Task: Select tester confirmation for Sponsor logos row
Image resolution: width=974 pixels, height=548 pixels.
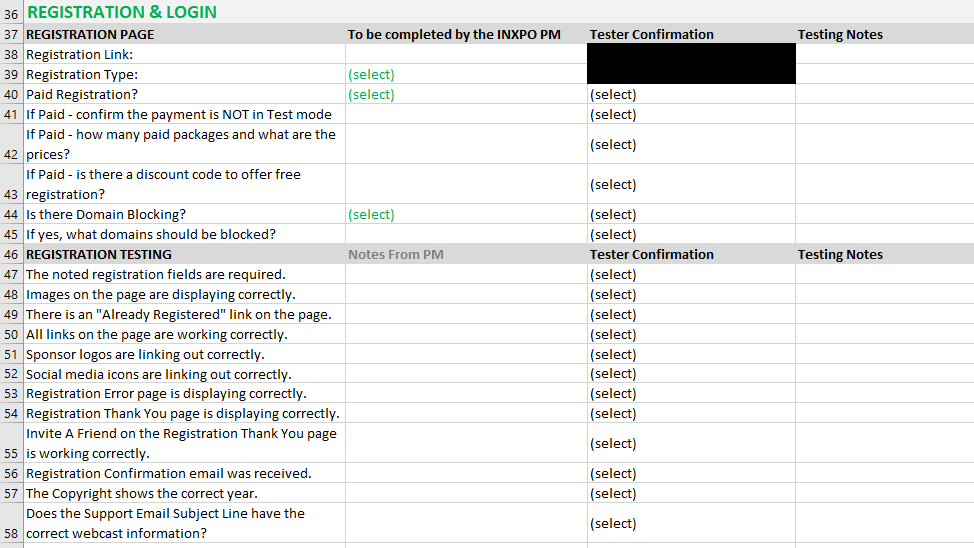Action: (x=613, y=355)
